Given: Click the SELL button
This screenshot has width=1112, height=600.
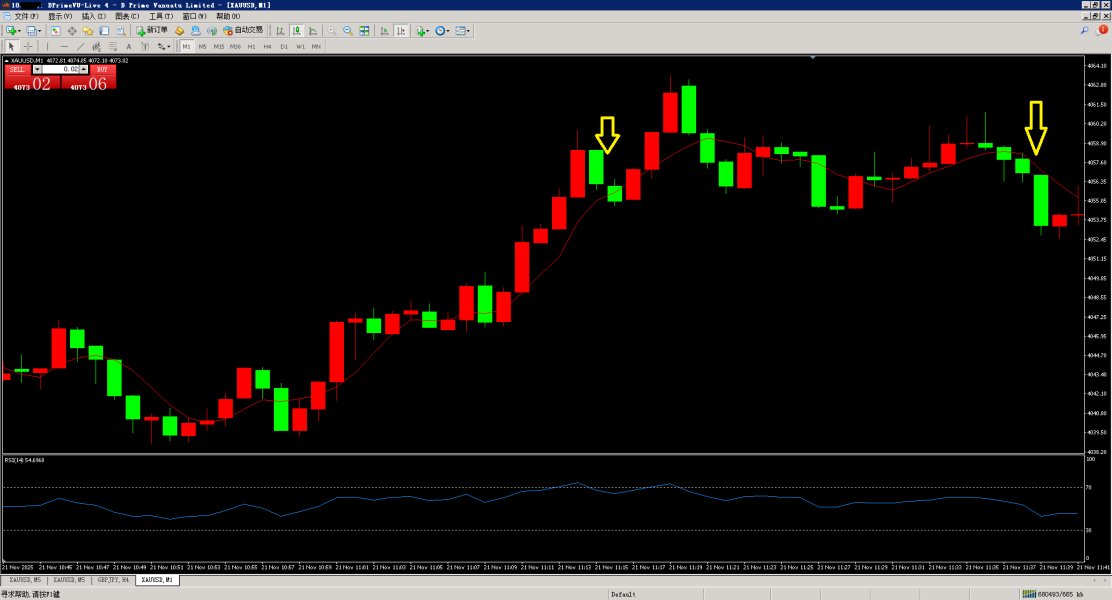Looking at the screenshot, I should 18,70.
